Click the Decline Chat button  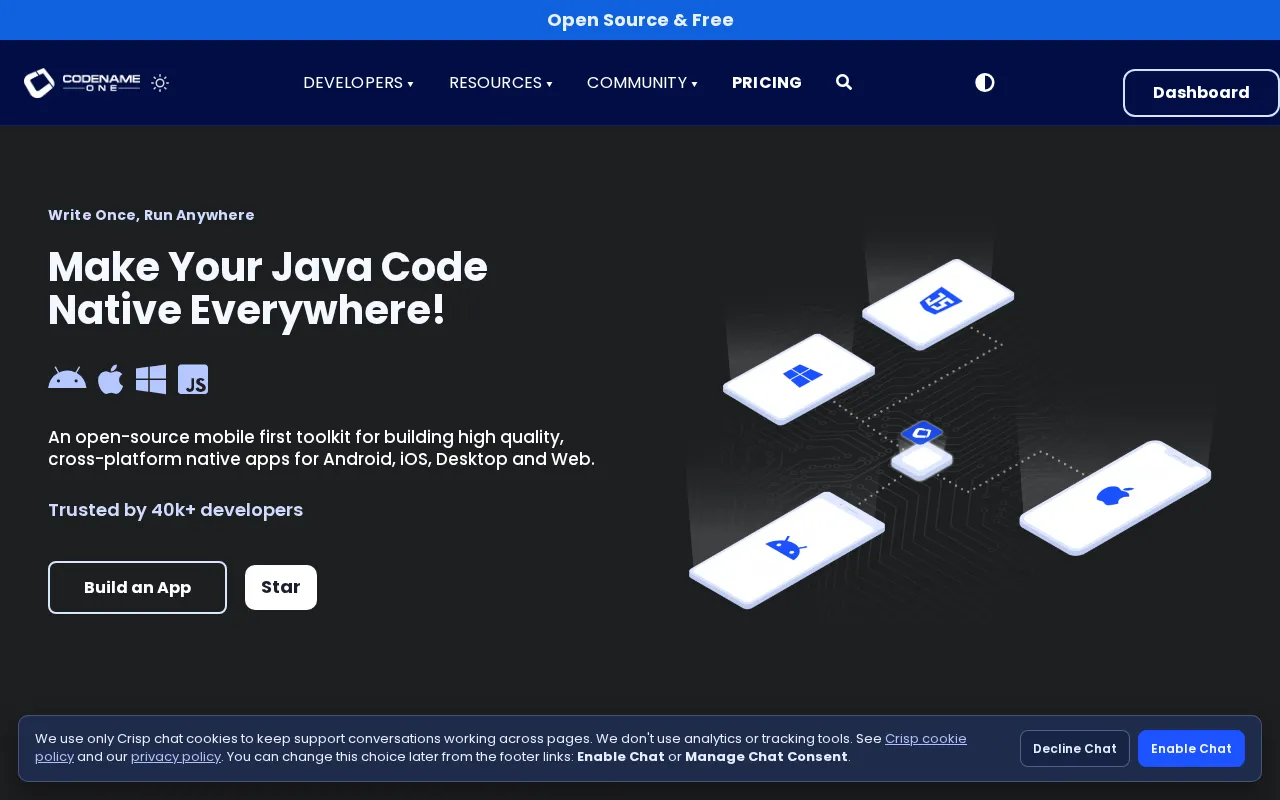pos(1075,748)
